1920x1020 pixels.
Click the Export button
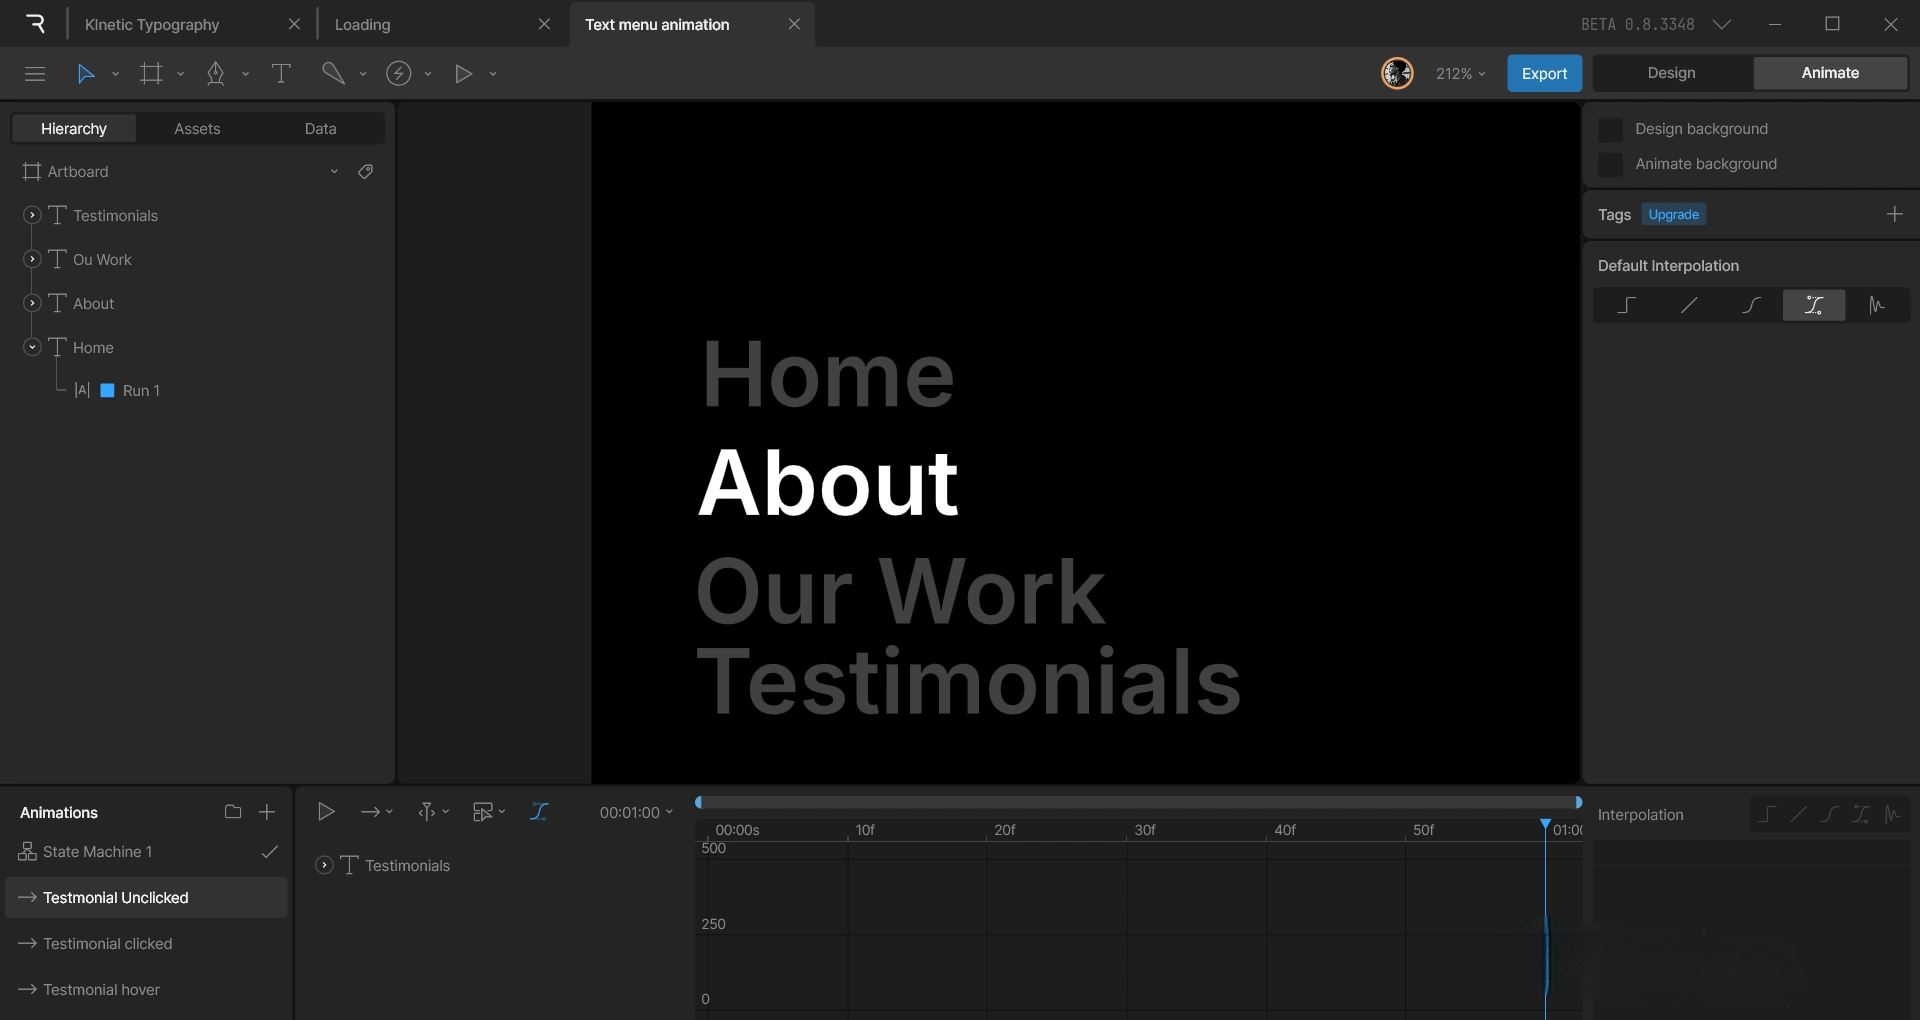[1544, 73]
